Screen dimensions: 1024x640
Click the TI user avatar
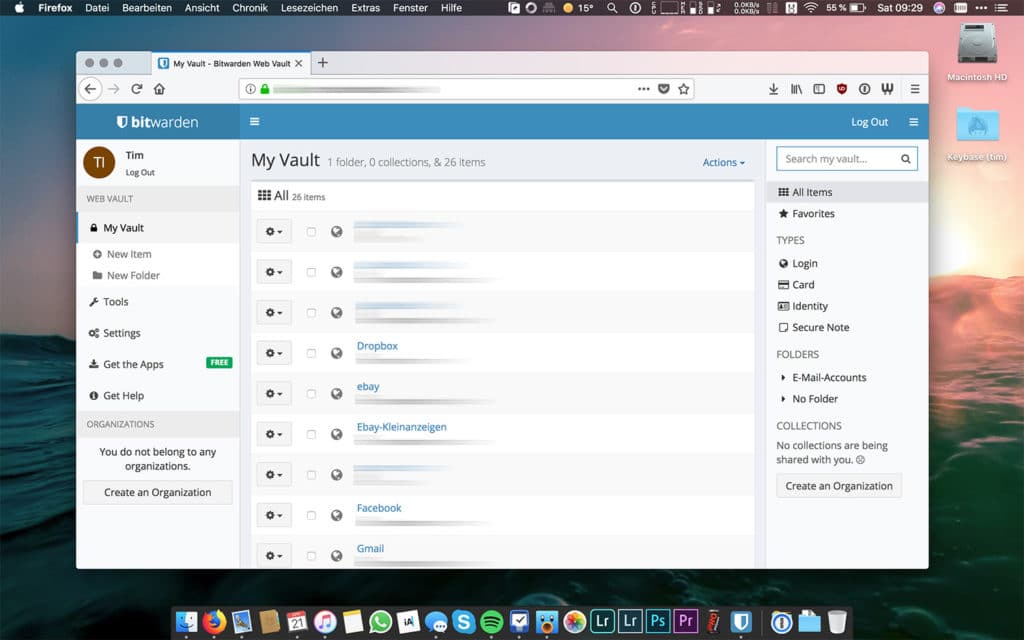point(99,163)
